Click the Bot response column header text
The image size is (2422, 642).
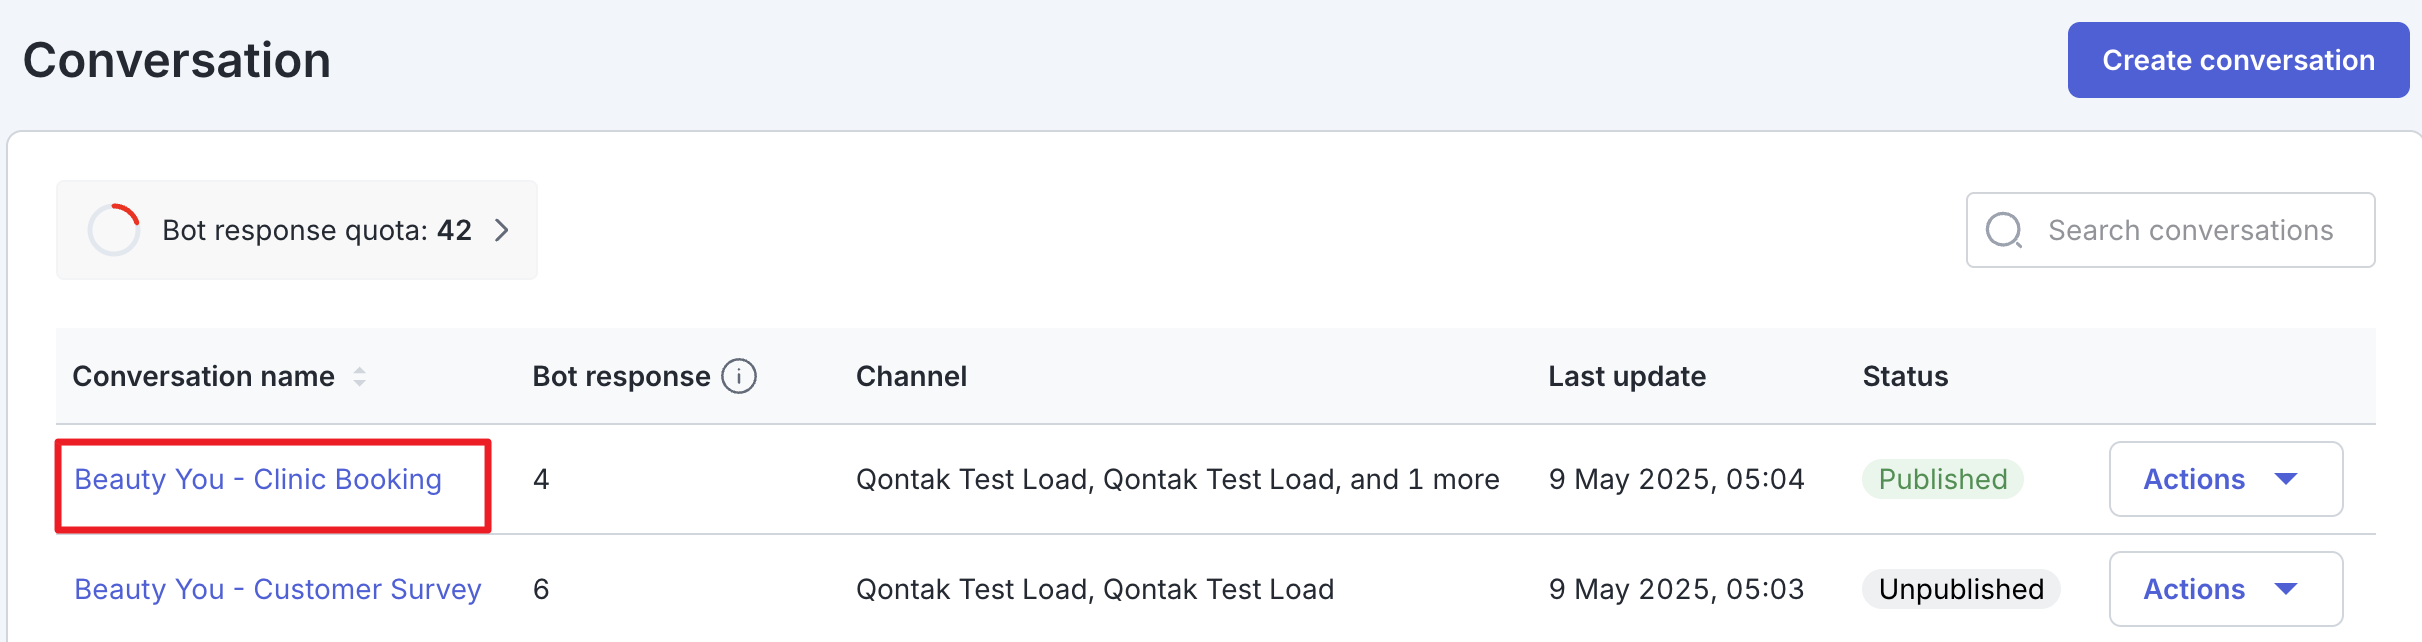(x=621, y=376)
